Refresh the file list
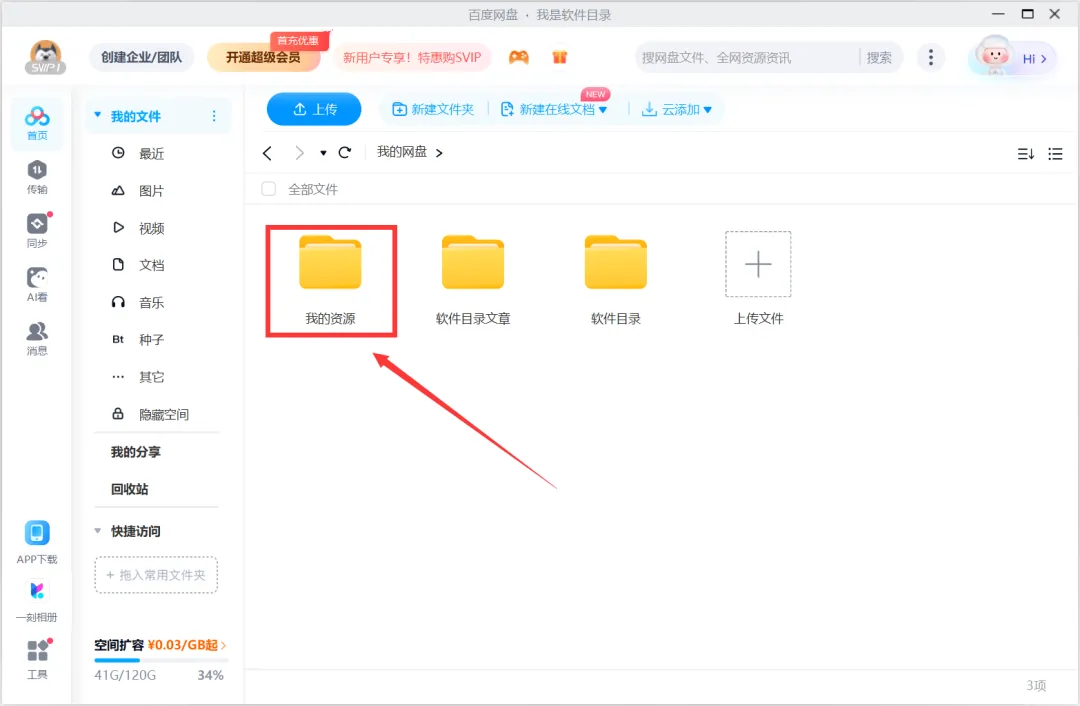1080x706 pixels. point(345,152)
